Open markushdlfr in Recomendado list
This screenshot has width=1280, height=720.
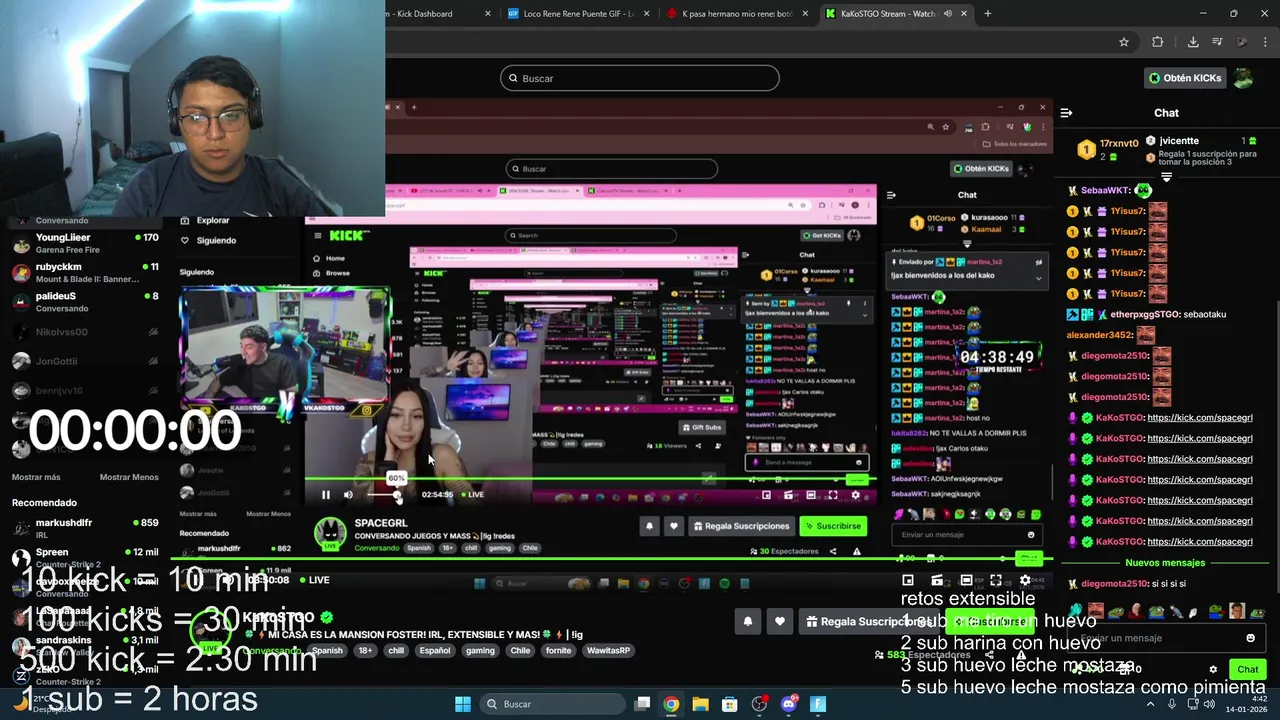coord(85,527)
